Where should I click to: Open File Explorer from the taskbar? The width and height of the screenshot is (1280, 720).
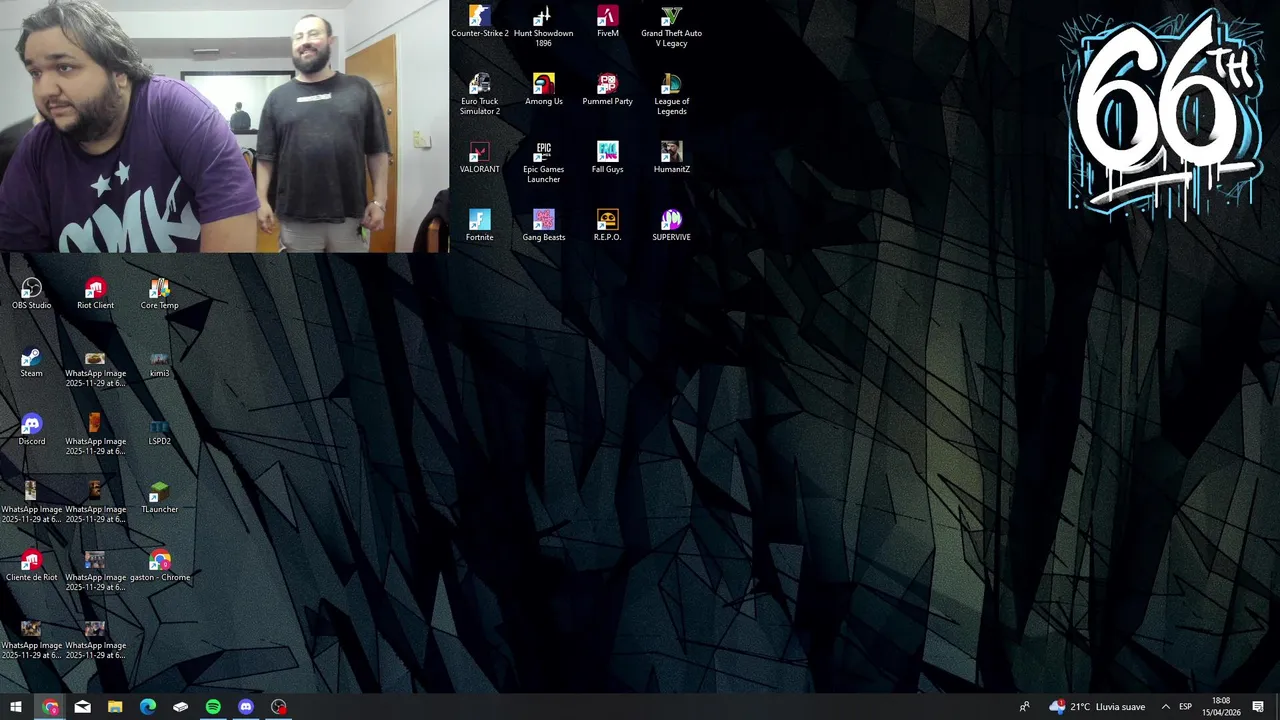click(x=115, y=707)
